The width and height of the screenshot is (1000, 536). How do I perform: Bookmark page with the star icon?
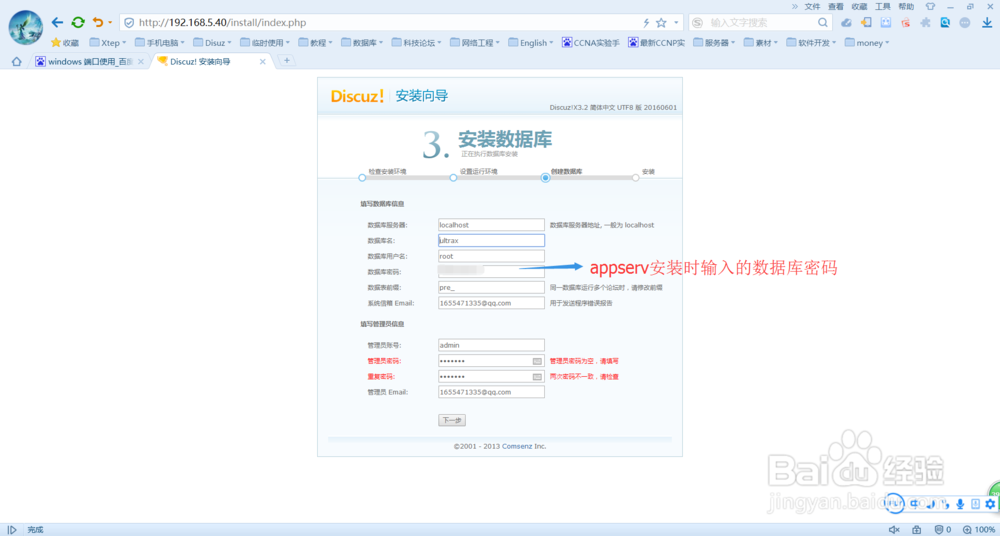661,22
